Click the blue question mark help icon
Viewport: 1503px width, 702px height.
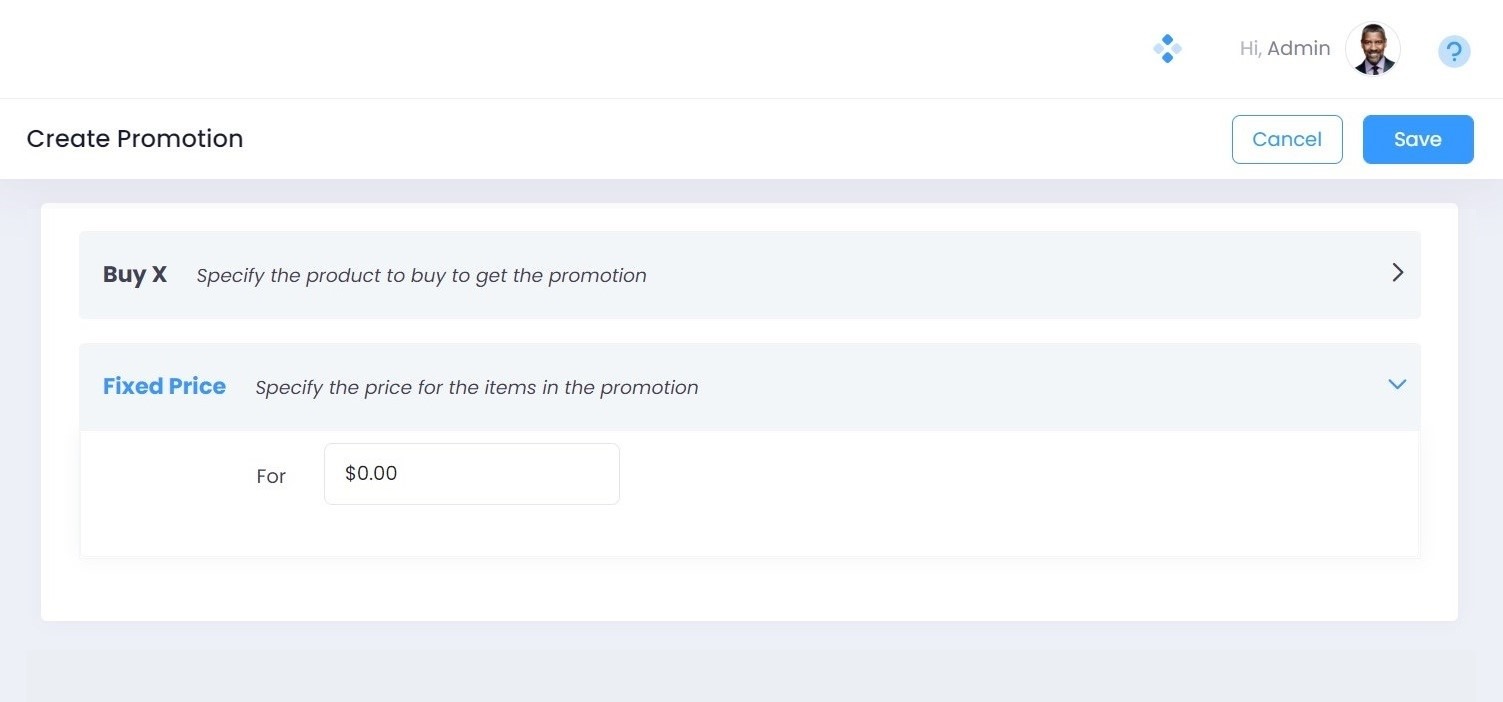(1454, 51)
